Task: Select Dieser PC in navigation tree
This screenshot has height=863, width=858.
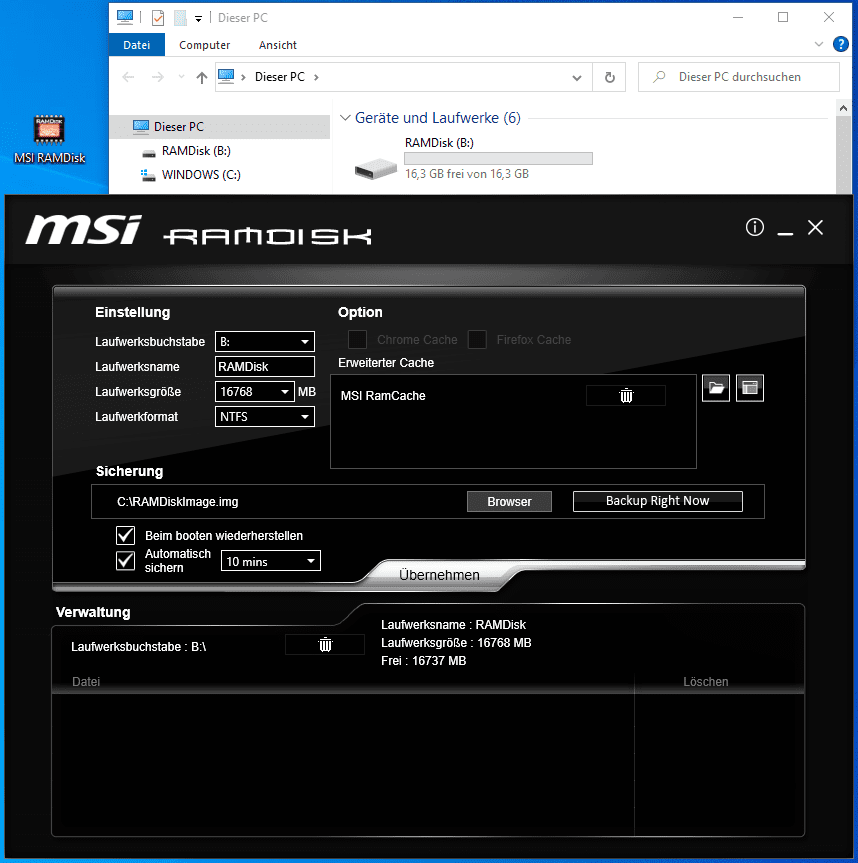Action: coord(220,127)
